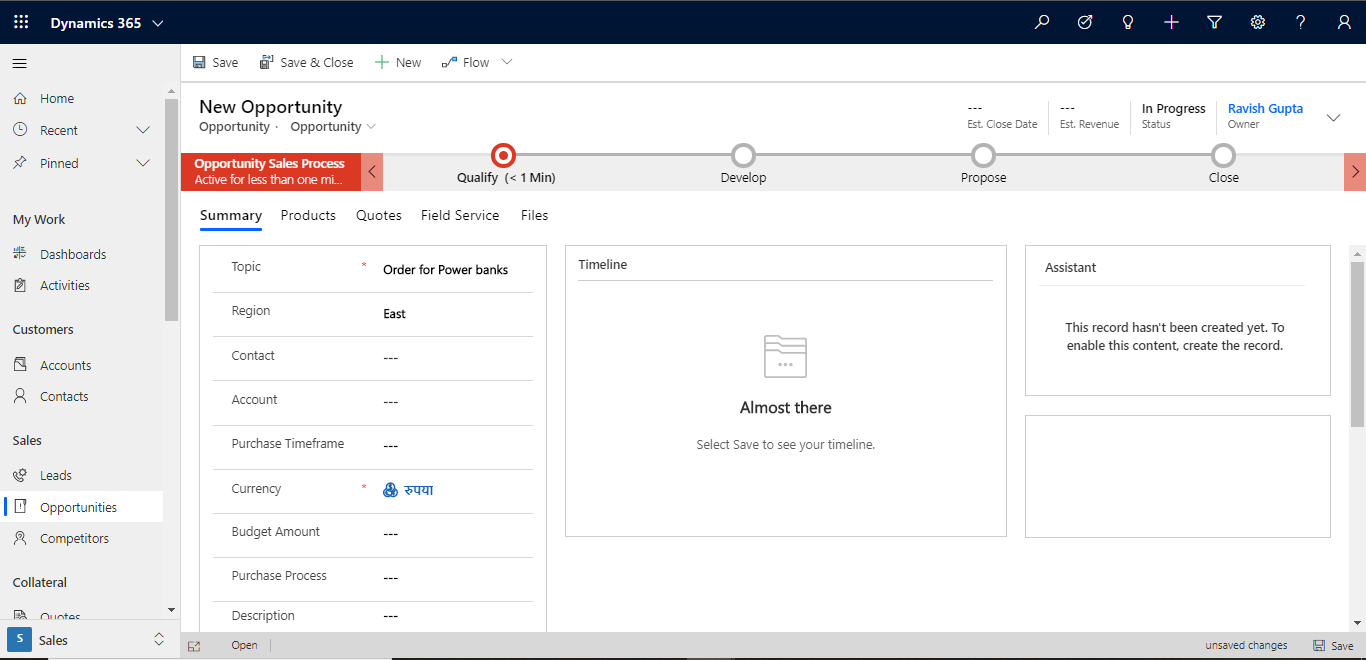
Task: Open the settings gear icon
Action: (1258, 22)
